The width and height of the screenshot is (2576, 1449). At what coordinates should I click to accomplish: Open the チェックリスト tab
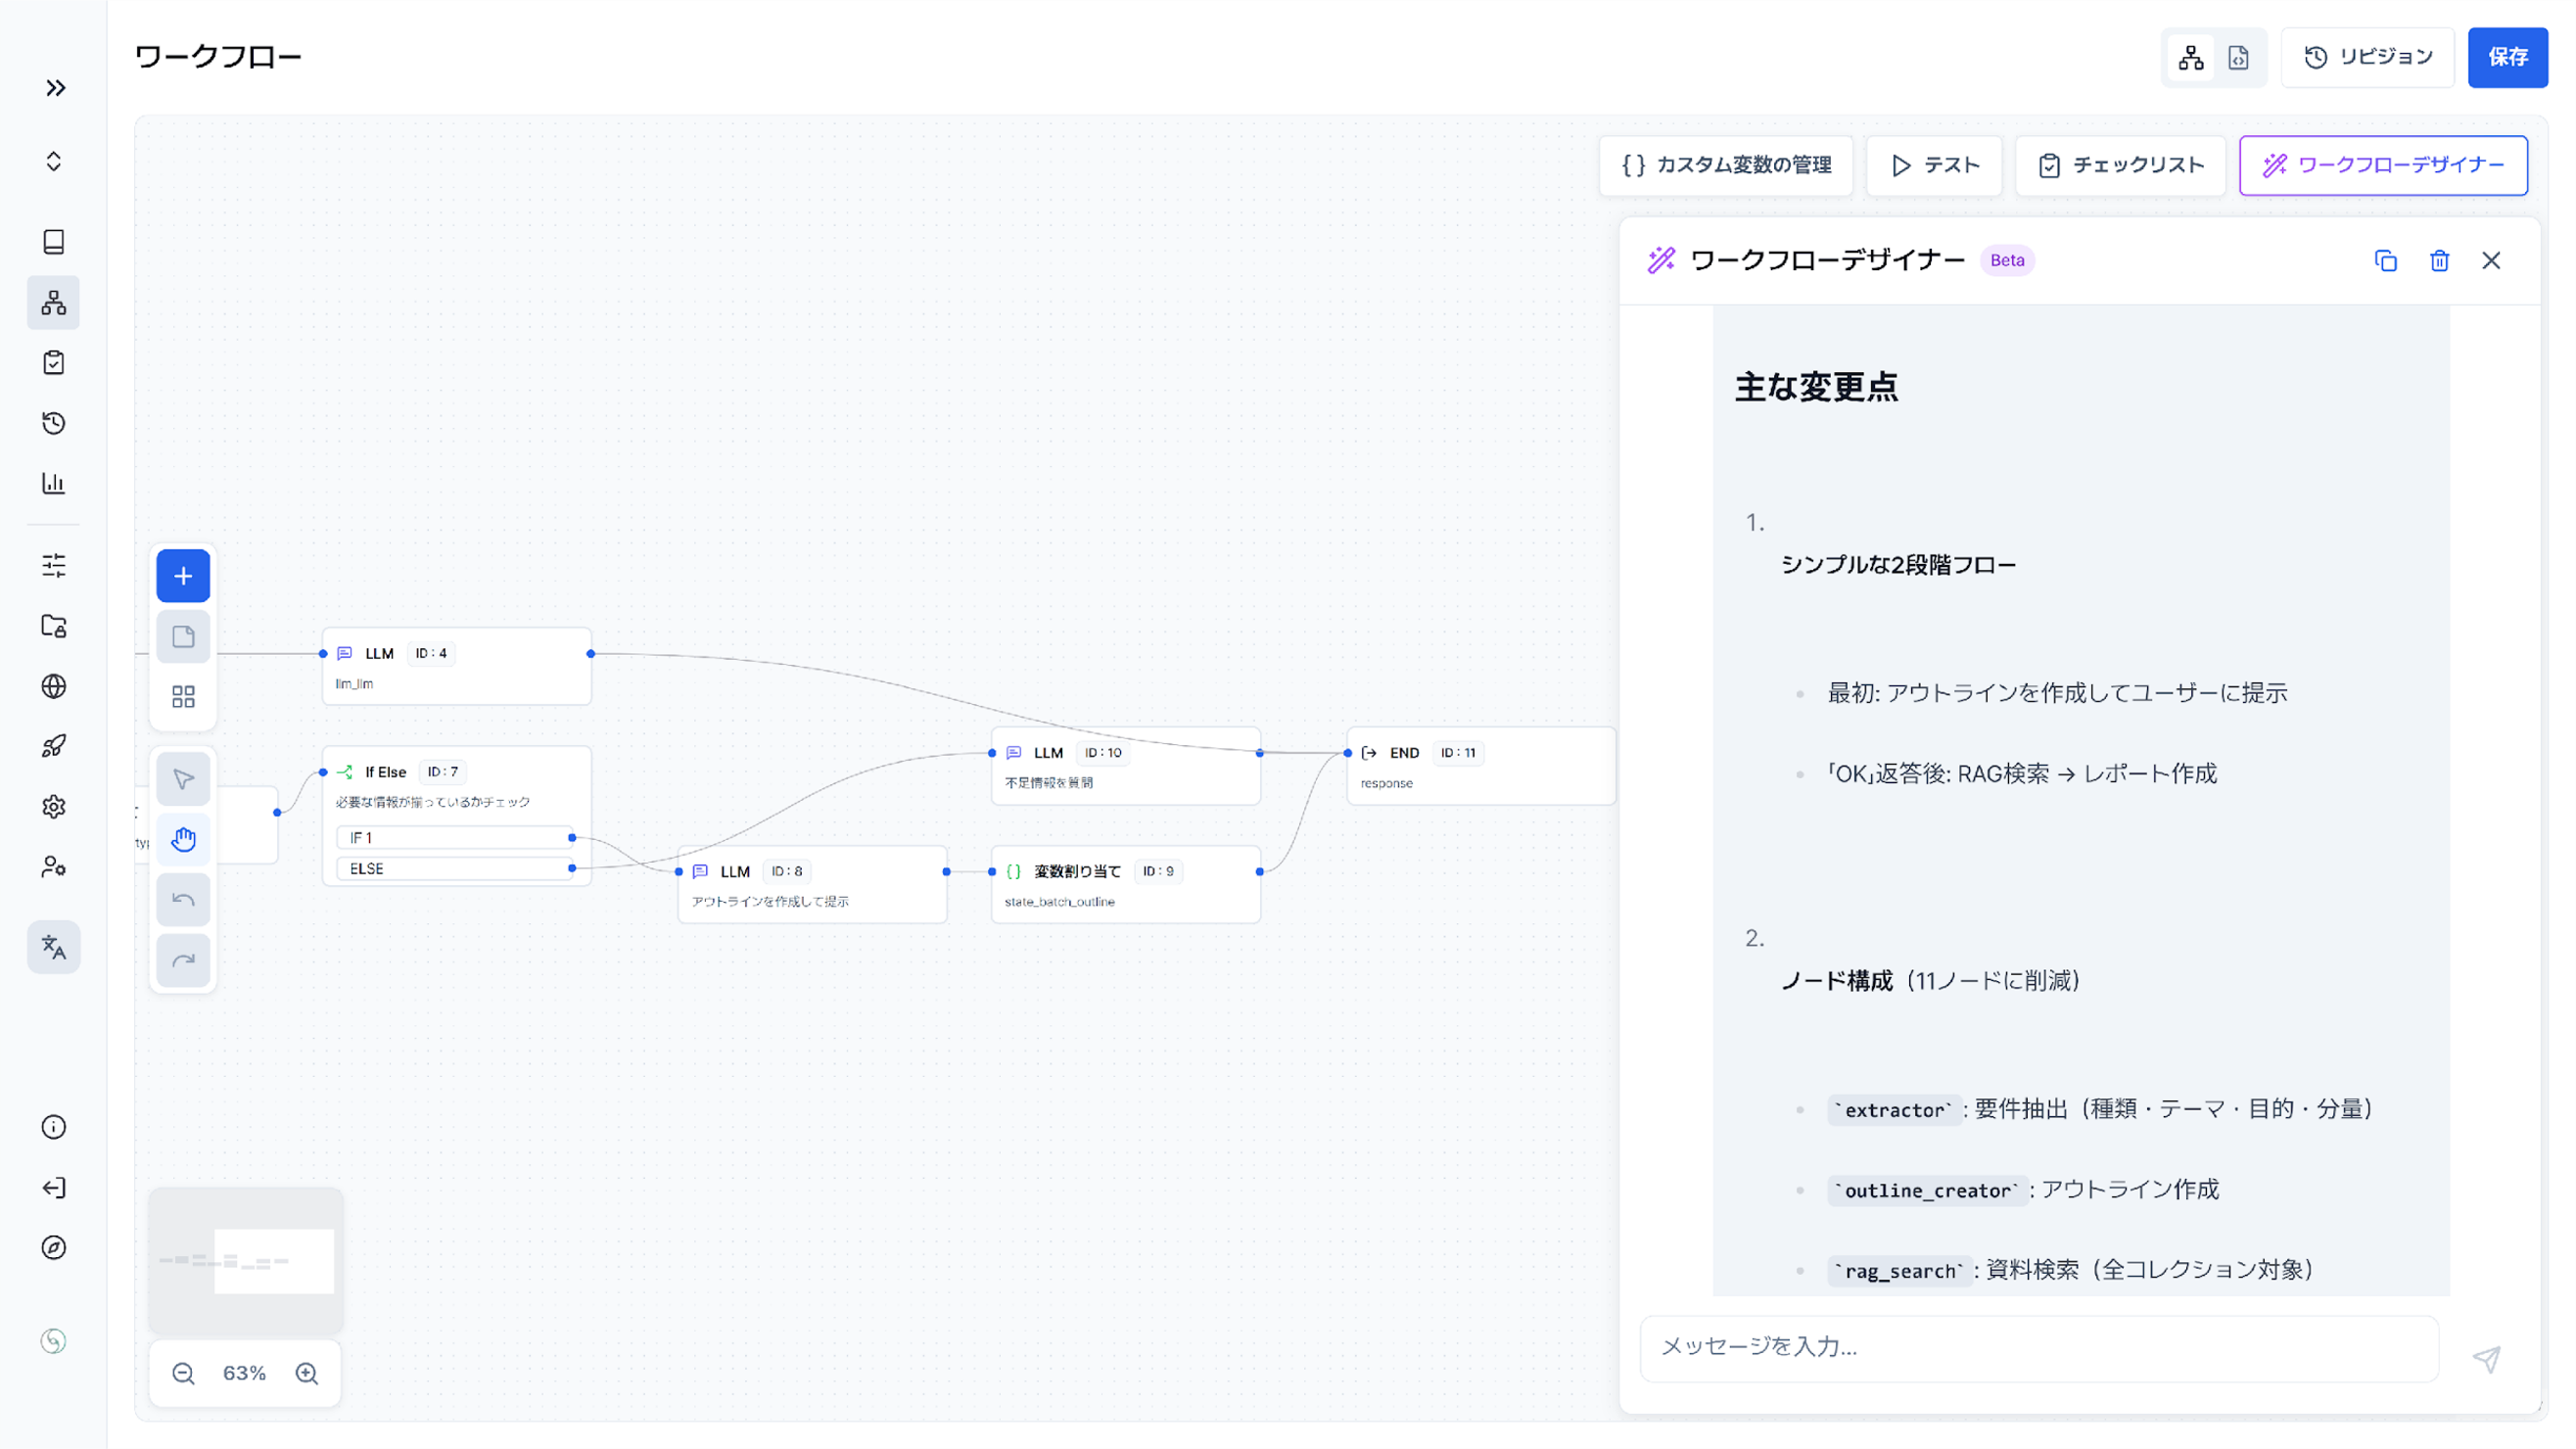pos(2121,165)
